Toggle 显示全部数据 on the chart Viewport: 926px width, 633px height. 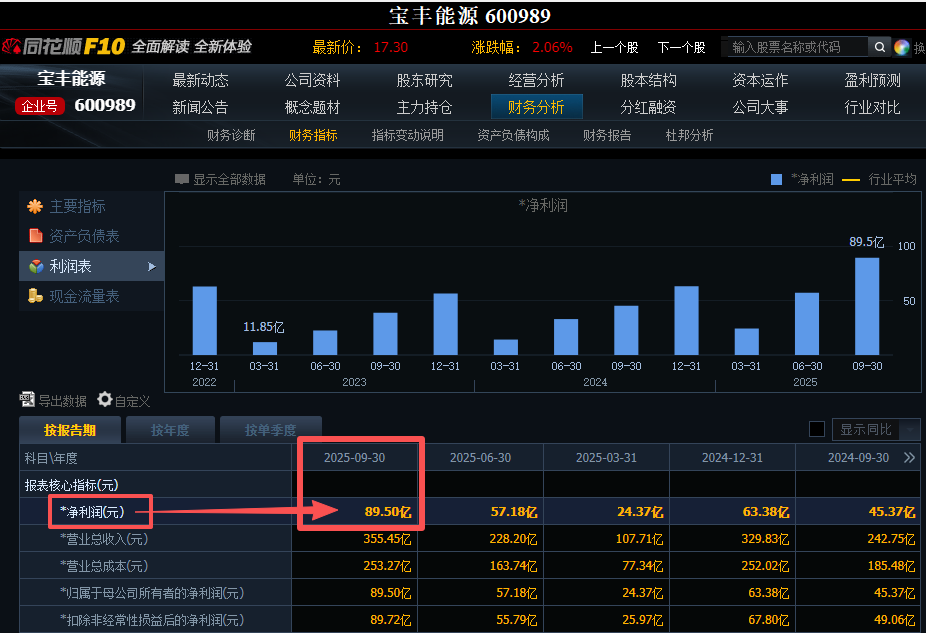pos(220,179)
